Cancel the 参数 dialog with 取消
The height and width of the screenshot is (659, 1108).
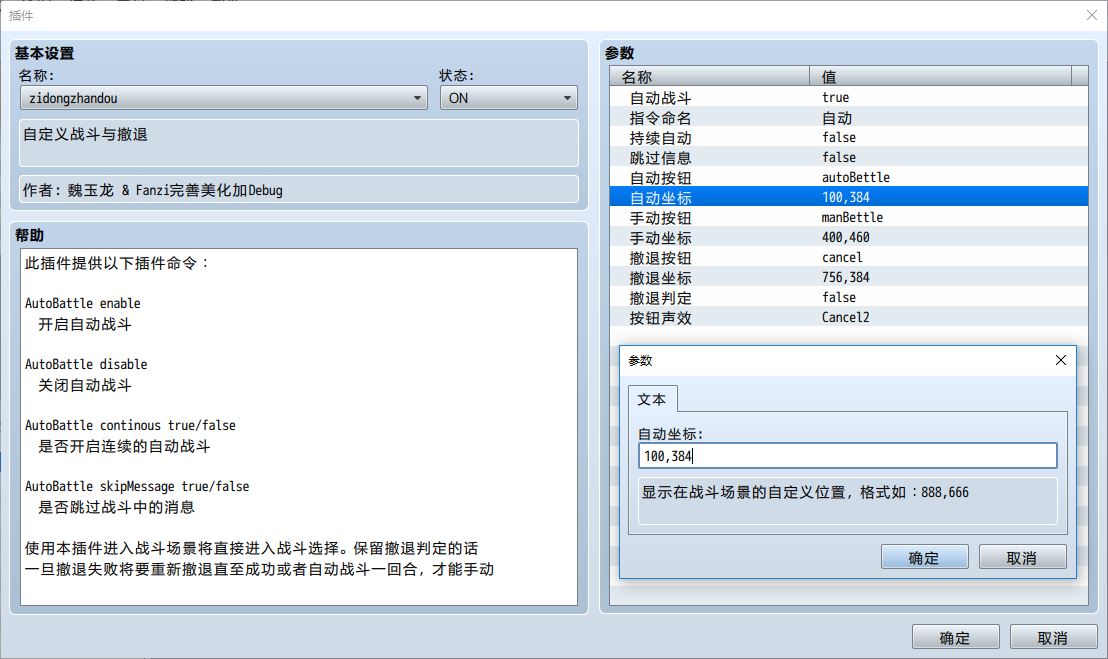point(1022,558)
